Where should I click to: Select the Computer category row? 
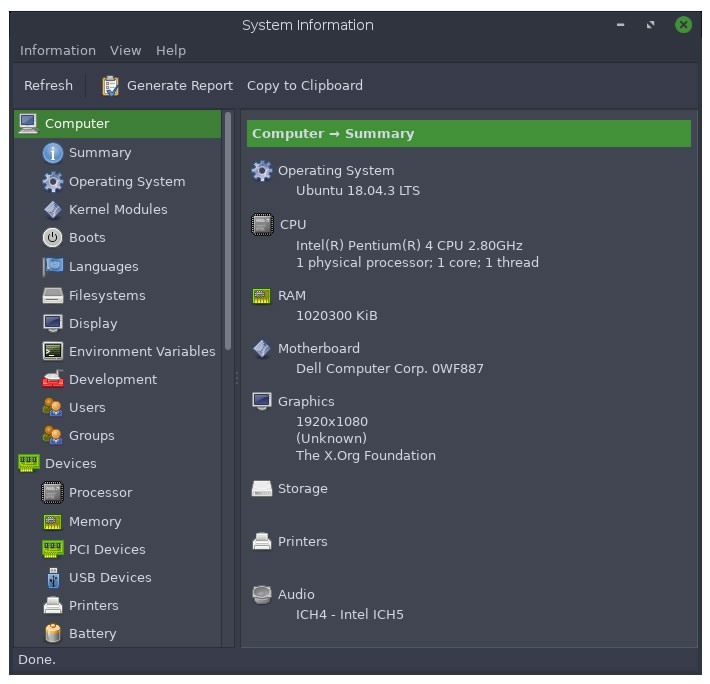pyautogui.click(x=118, y=124)
